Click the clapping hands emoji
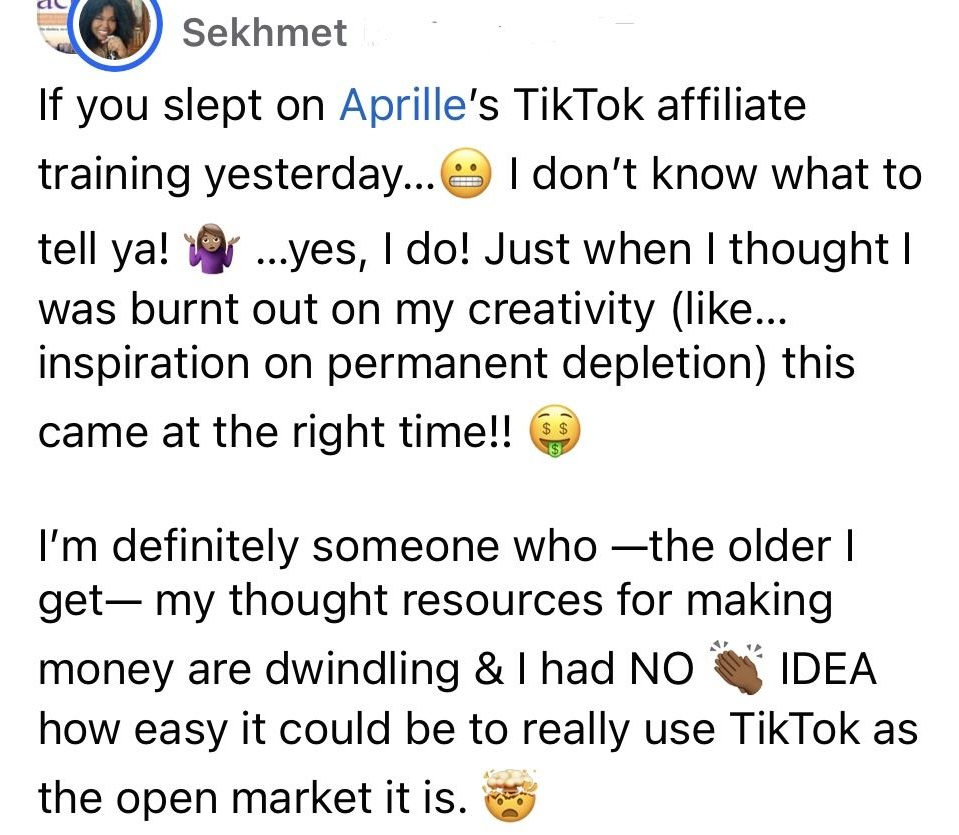Image resolution: width=959 pixels, height=835 pixels. pyautogui.click(x=739, y=668)
